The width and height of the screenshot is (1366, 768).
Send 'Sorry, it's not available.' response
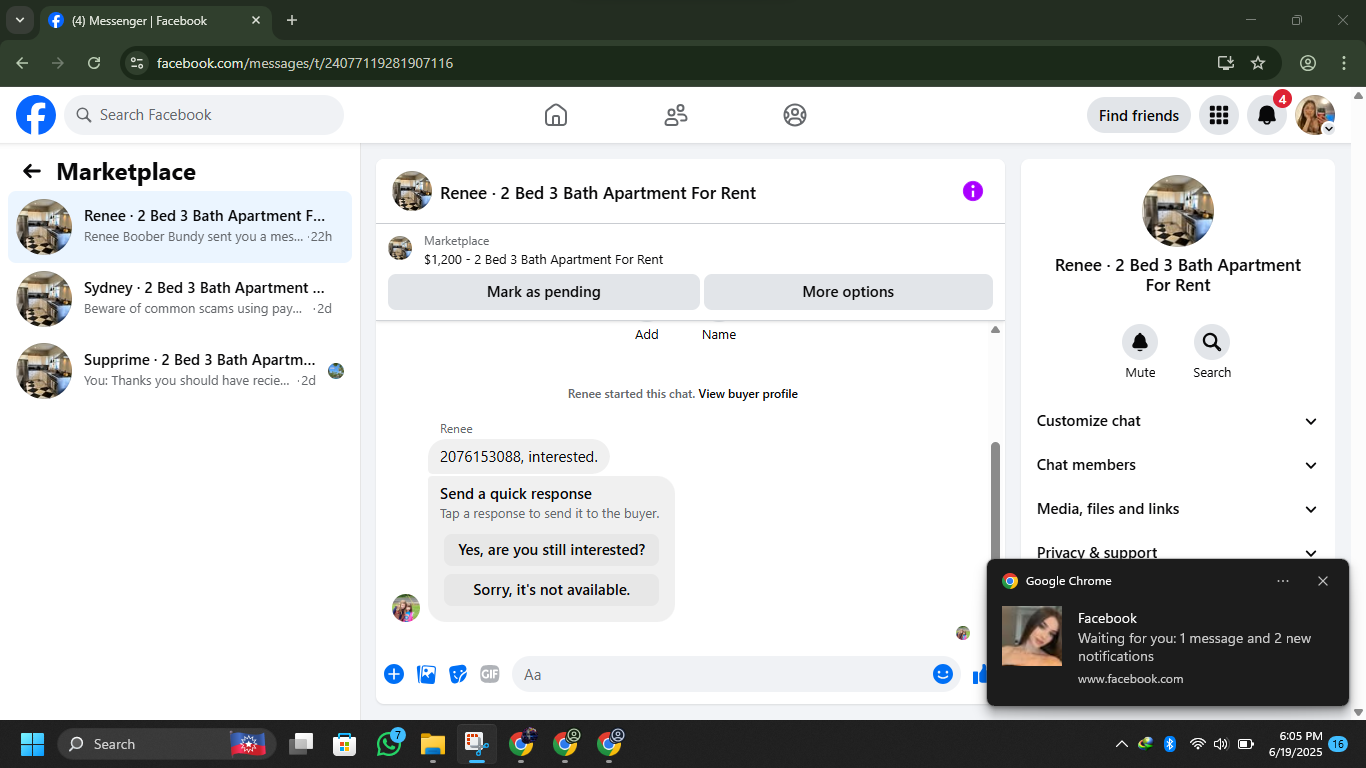(552, 590)
